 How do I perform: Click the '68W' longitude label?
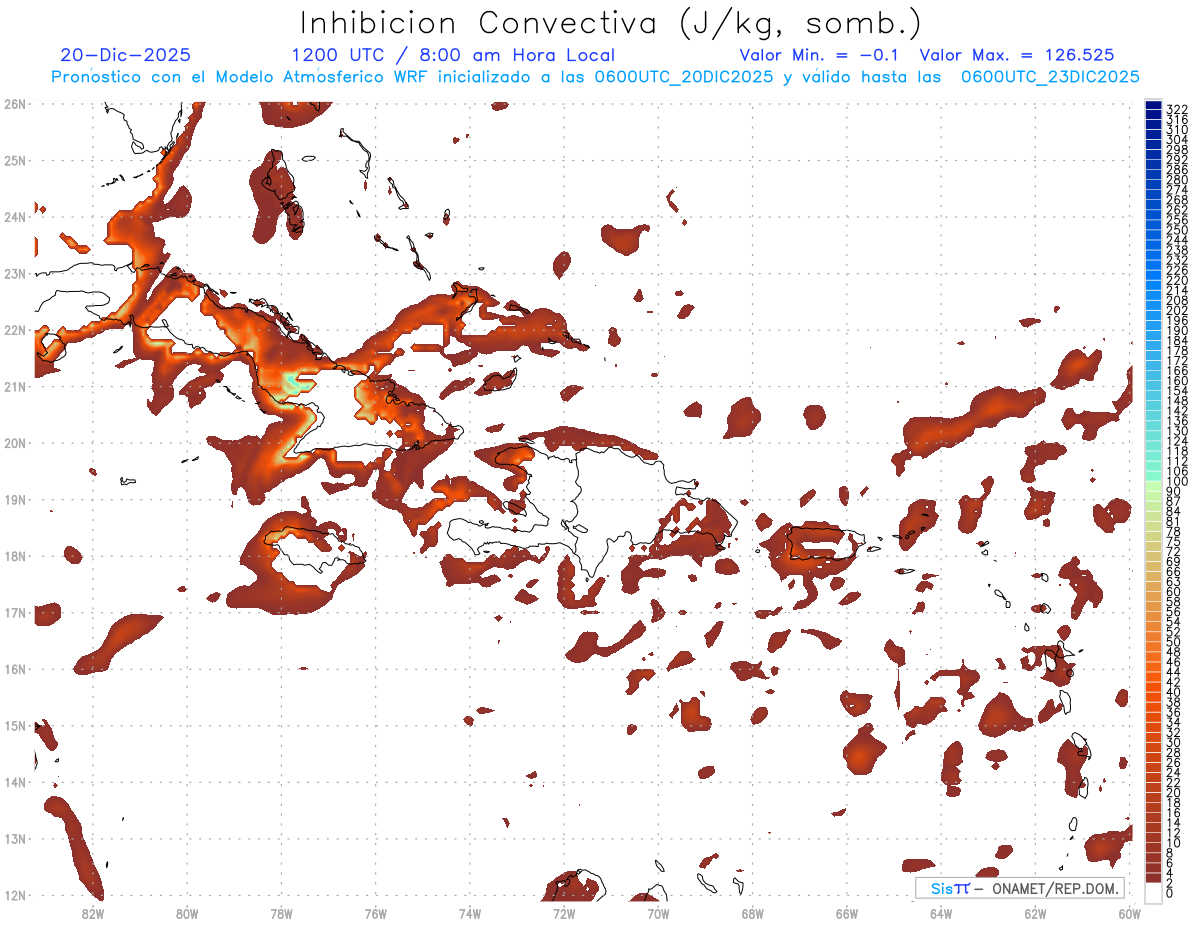point(753,913)
